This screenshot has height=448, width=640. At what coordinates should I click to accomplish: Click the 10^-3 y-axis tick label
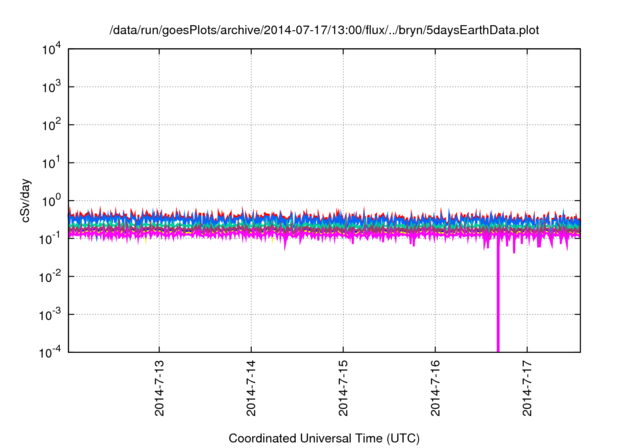pyautogui.click(x=50, y=315)
